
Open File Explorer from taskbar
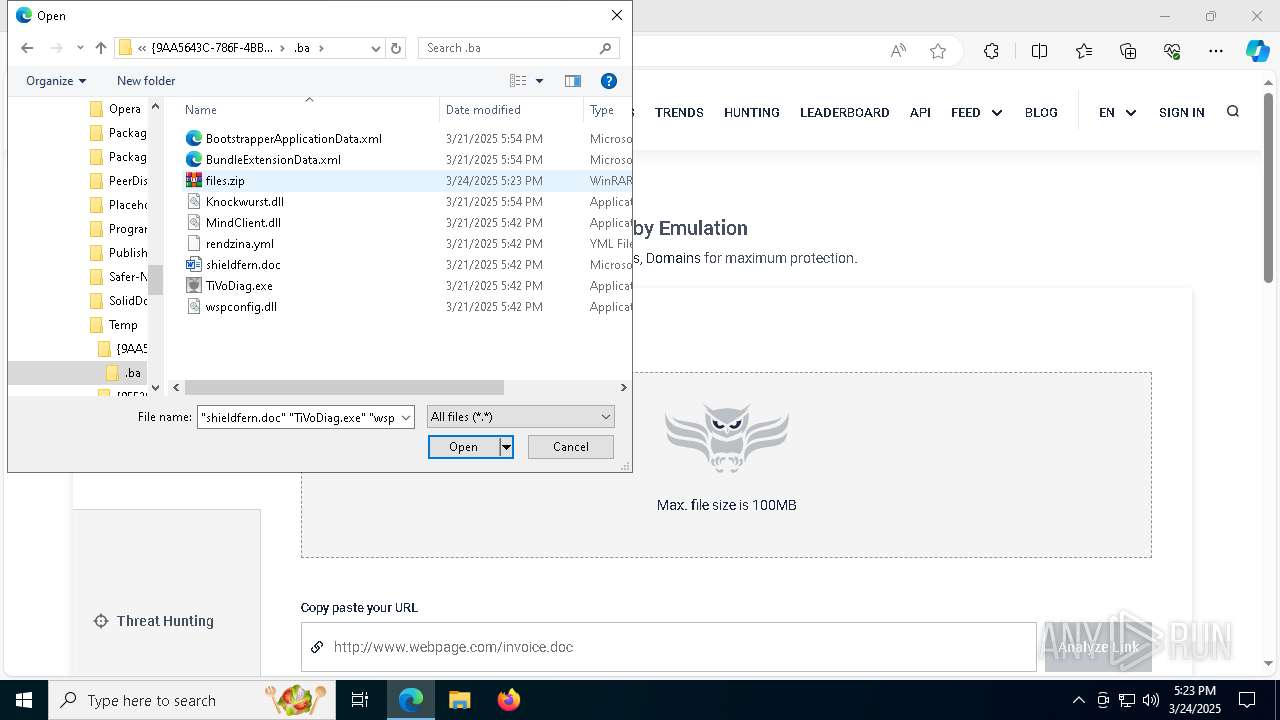point(459,700)
